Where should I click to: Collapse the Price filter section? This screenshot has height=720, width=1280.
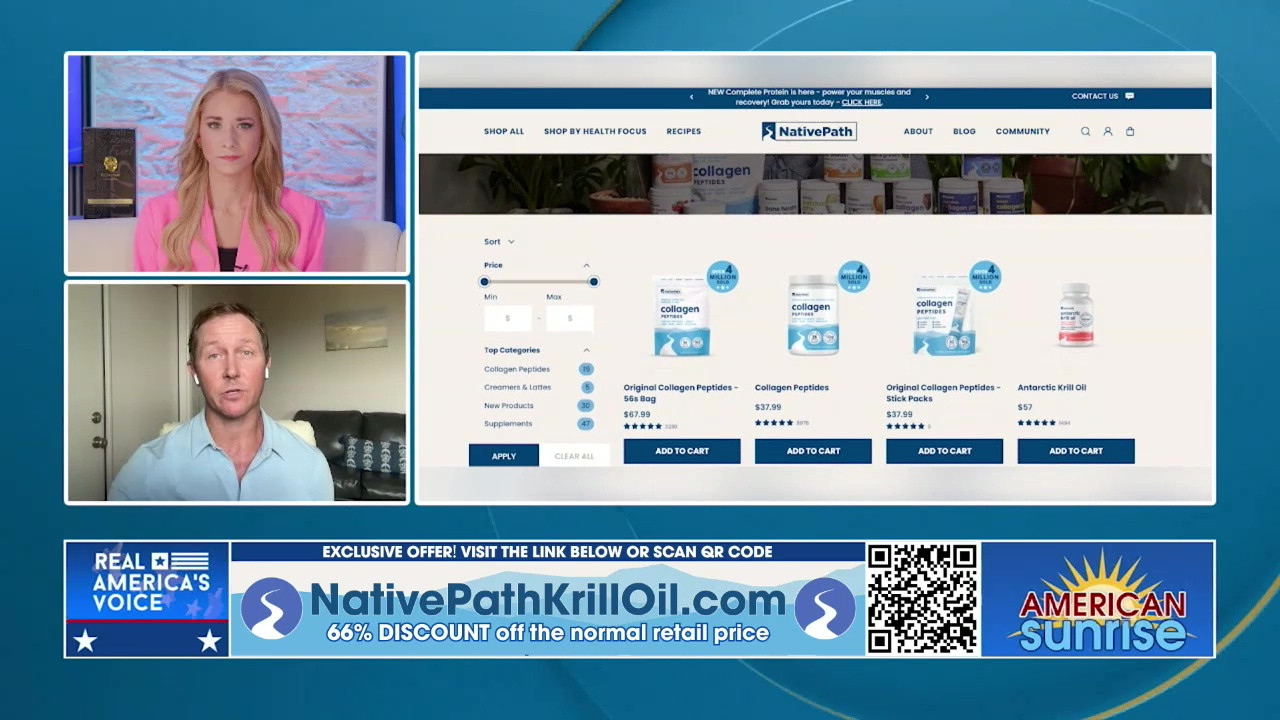point(586,265)
